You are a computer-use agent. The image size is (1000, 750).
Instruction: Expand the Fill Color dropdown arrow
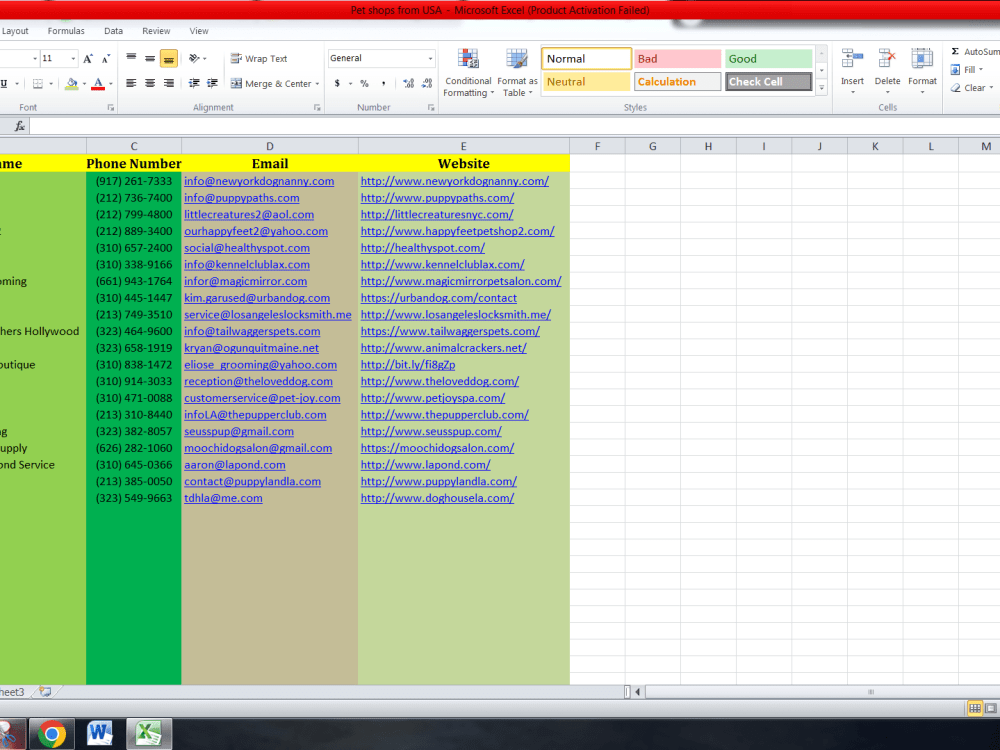tap(84, 84)
